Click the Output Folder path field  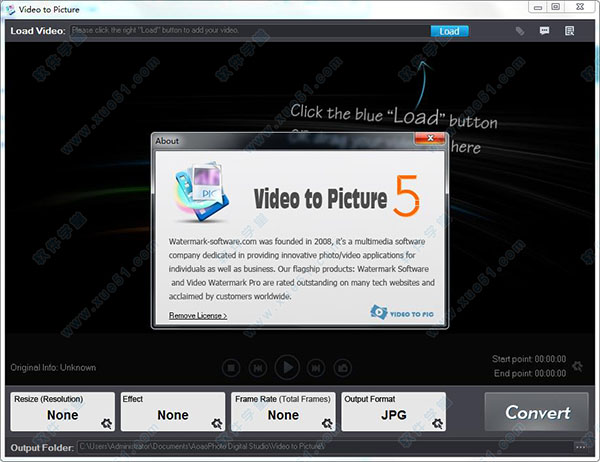(x=325, y=447)
